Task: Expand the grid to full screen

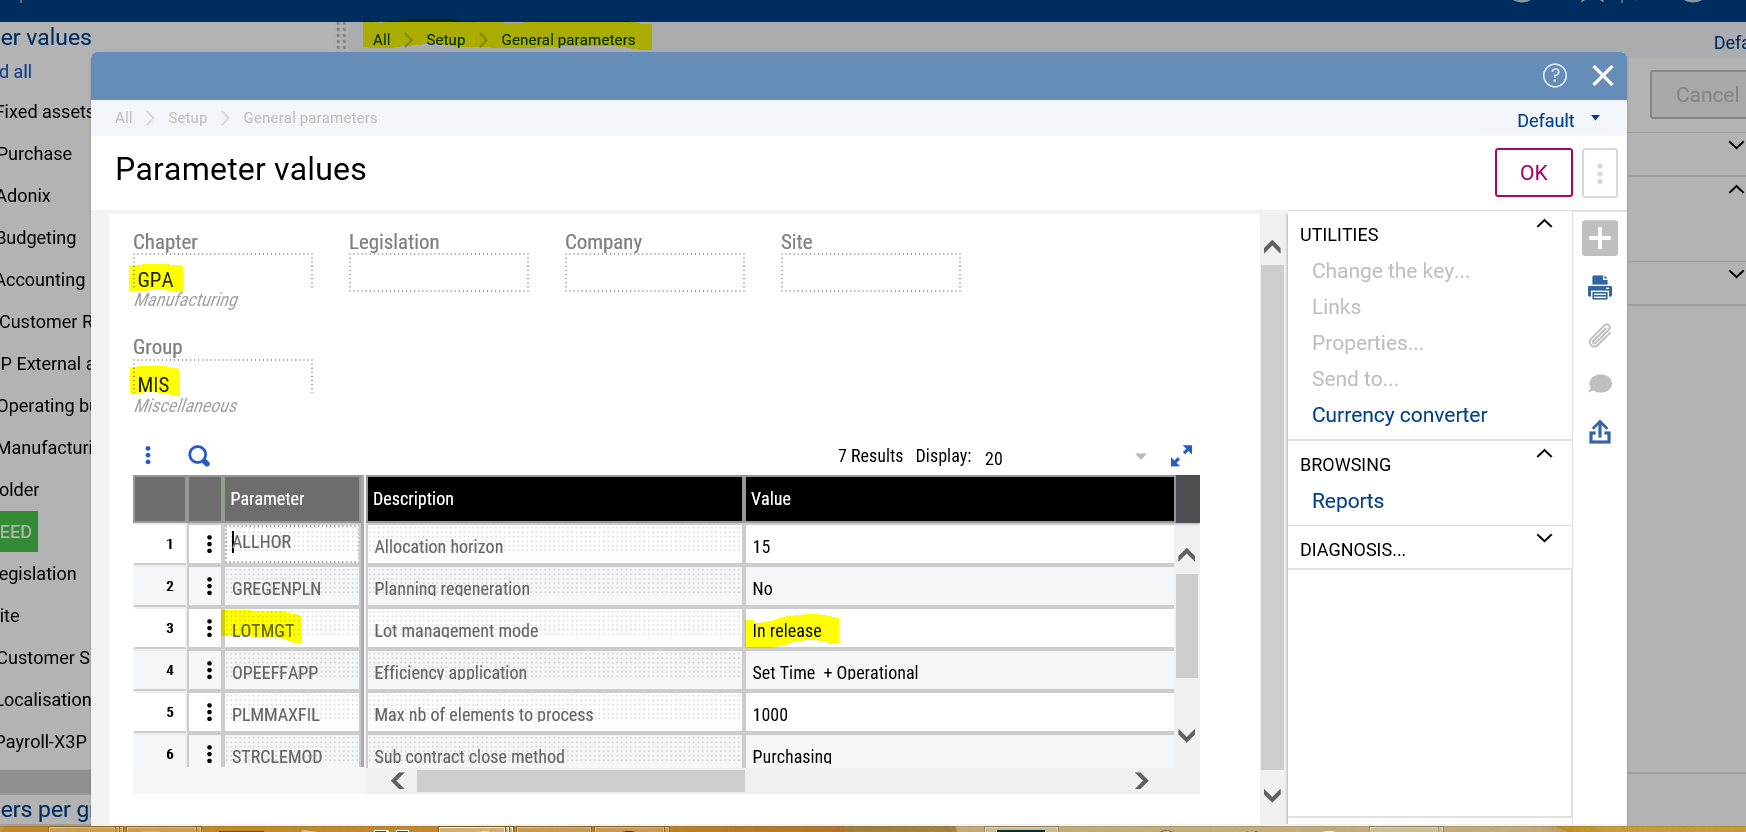Action: pyautogui.click(x=1181, y=456)
